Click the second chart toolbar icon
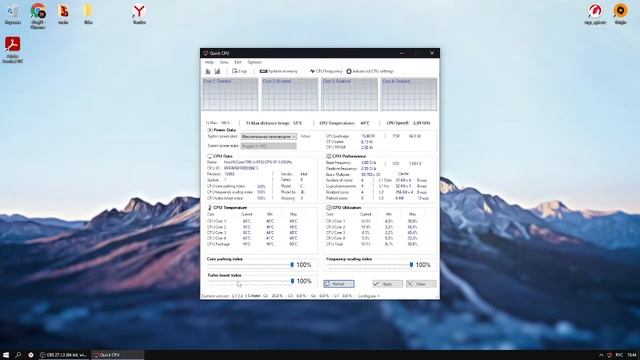Screen dimensions: 640x360 (x=217, y=71)
